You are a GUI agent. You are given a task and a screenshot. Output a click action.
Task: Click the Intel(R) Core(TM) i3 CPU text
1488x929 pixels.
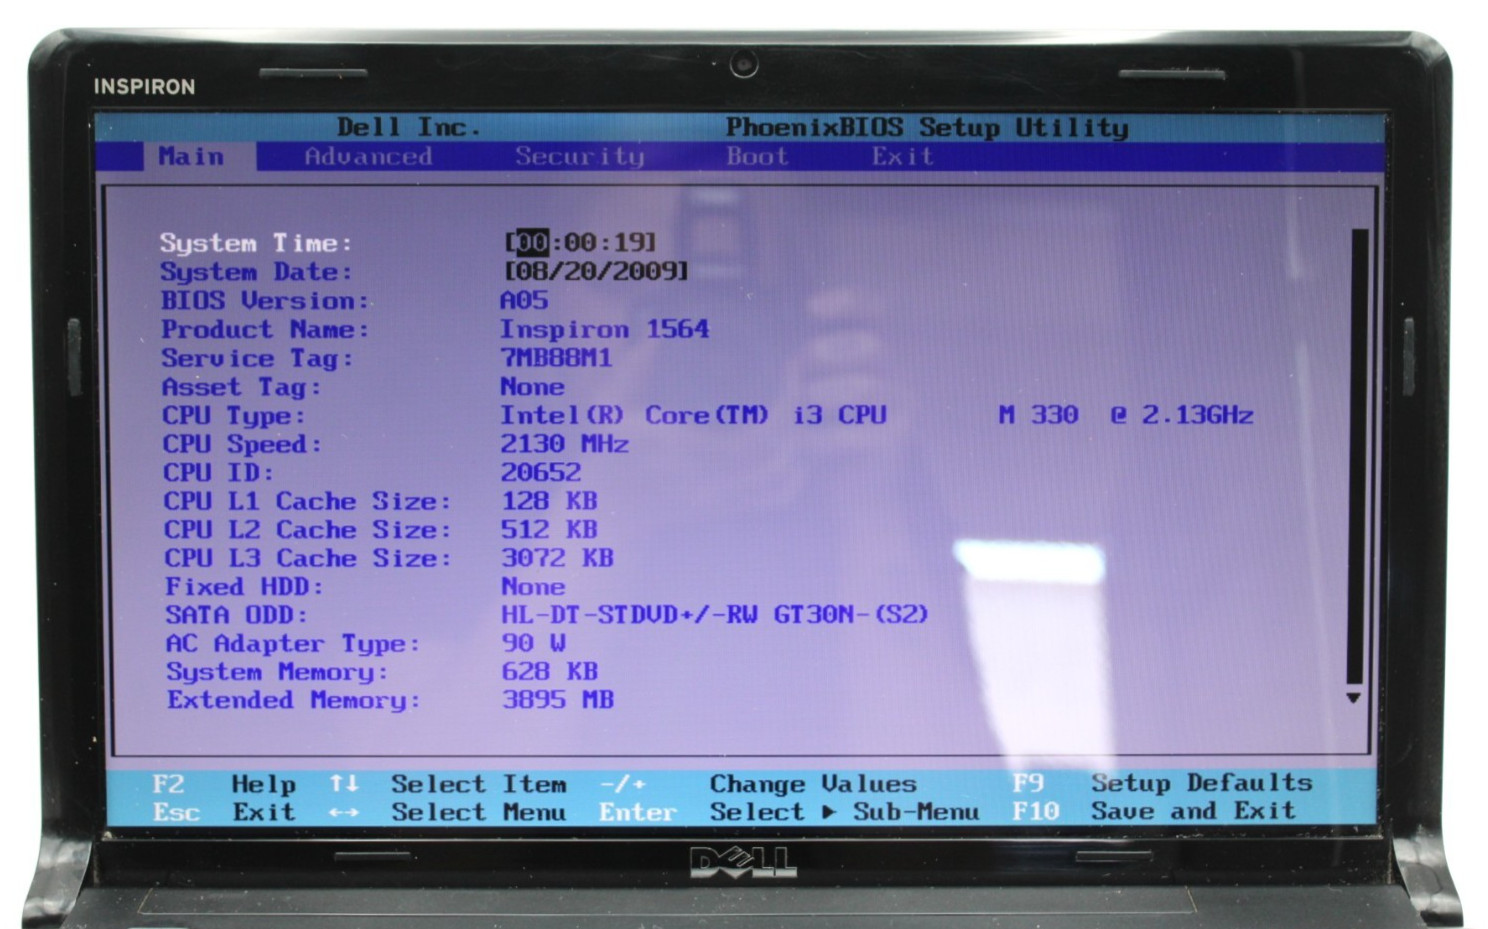click(693, 415)
